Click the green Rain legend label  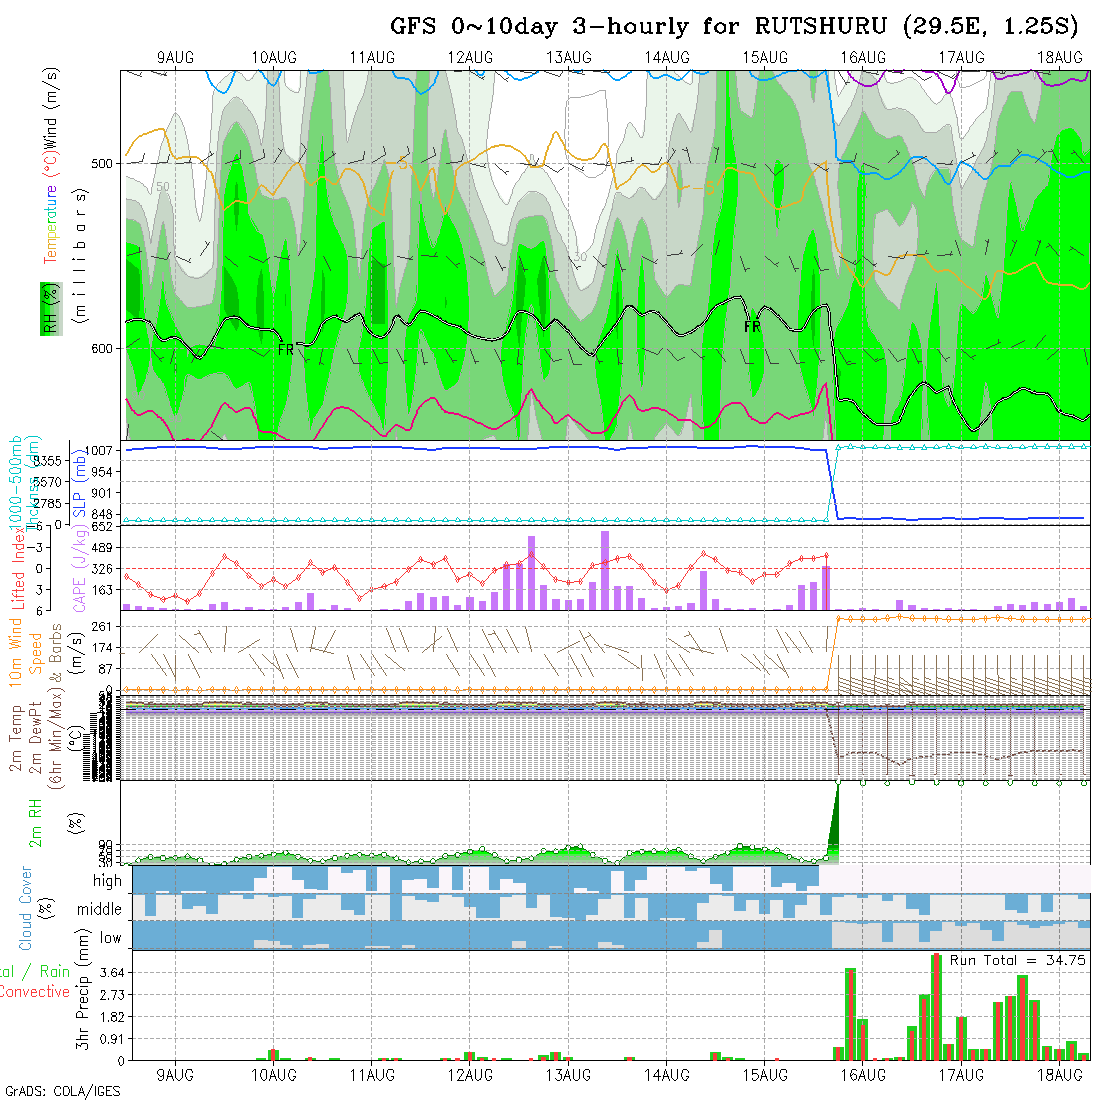tap(55, 972)
